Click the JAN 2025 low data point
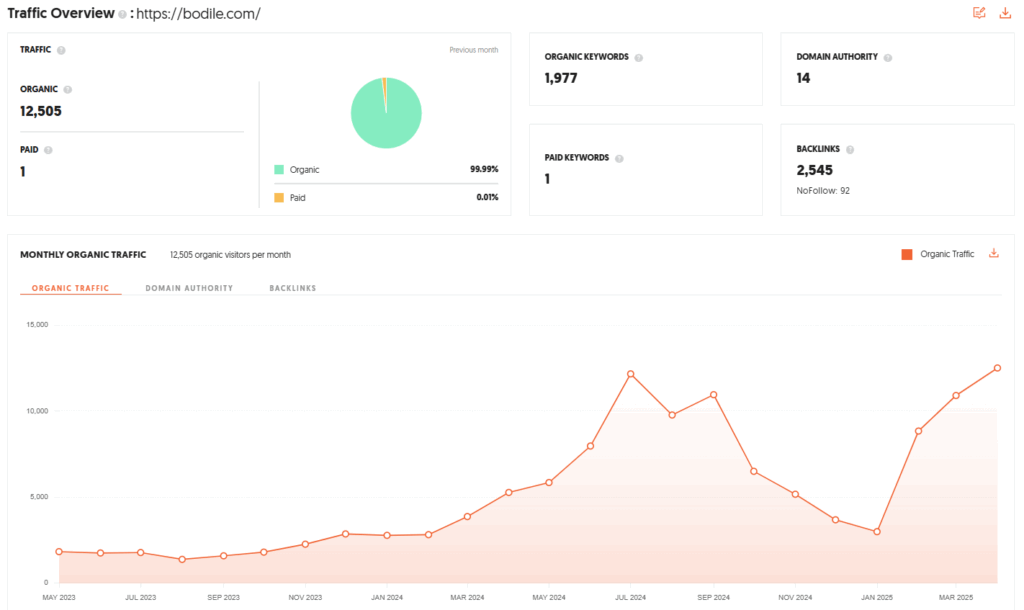 (x=877, y=532)
